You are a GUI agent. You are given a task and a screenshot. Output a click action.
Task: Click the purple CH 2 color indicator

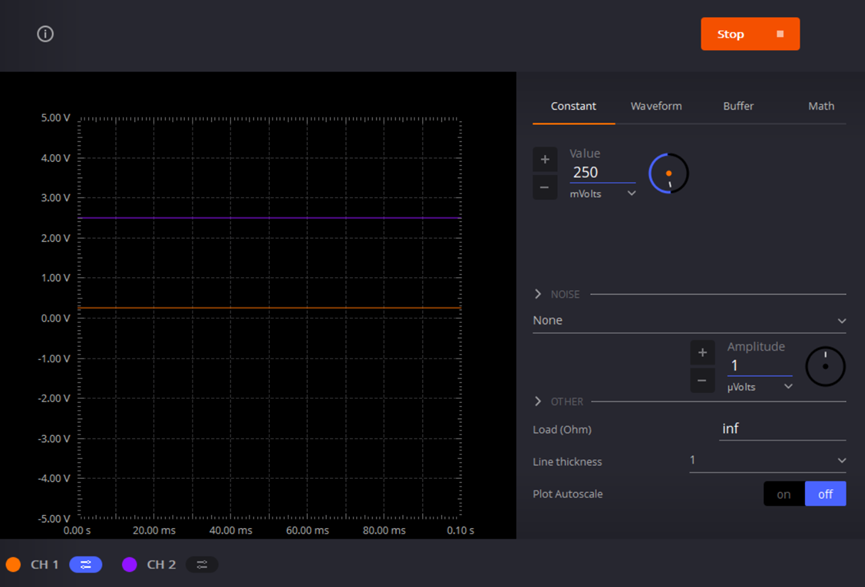[x=129, y=564]
